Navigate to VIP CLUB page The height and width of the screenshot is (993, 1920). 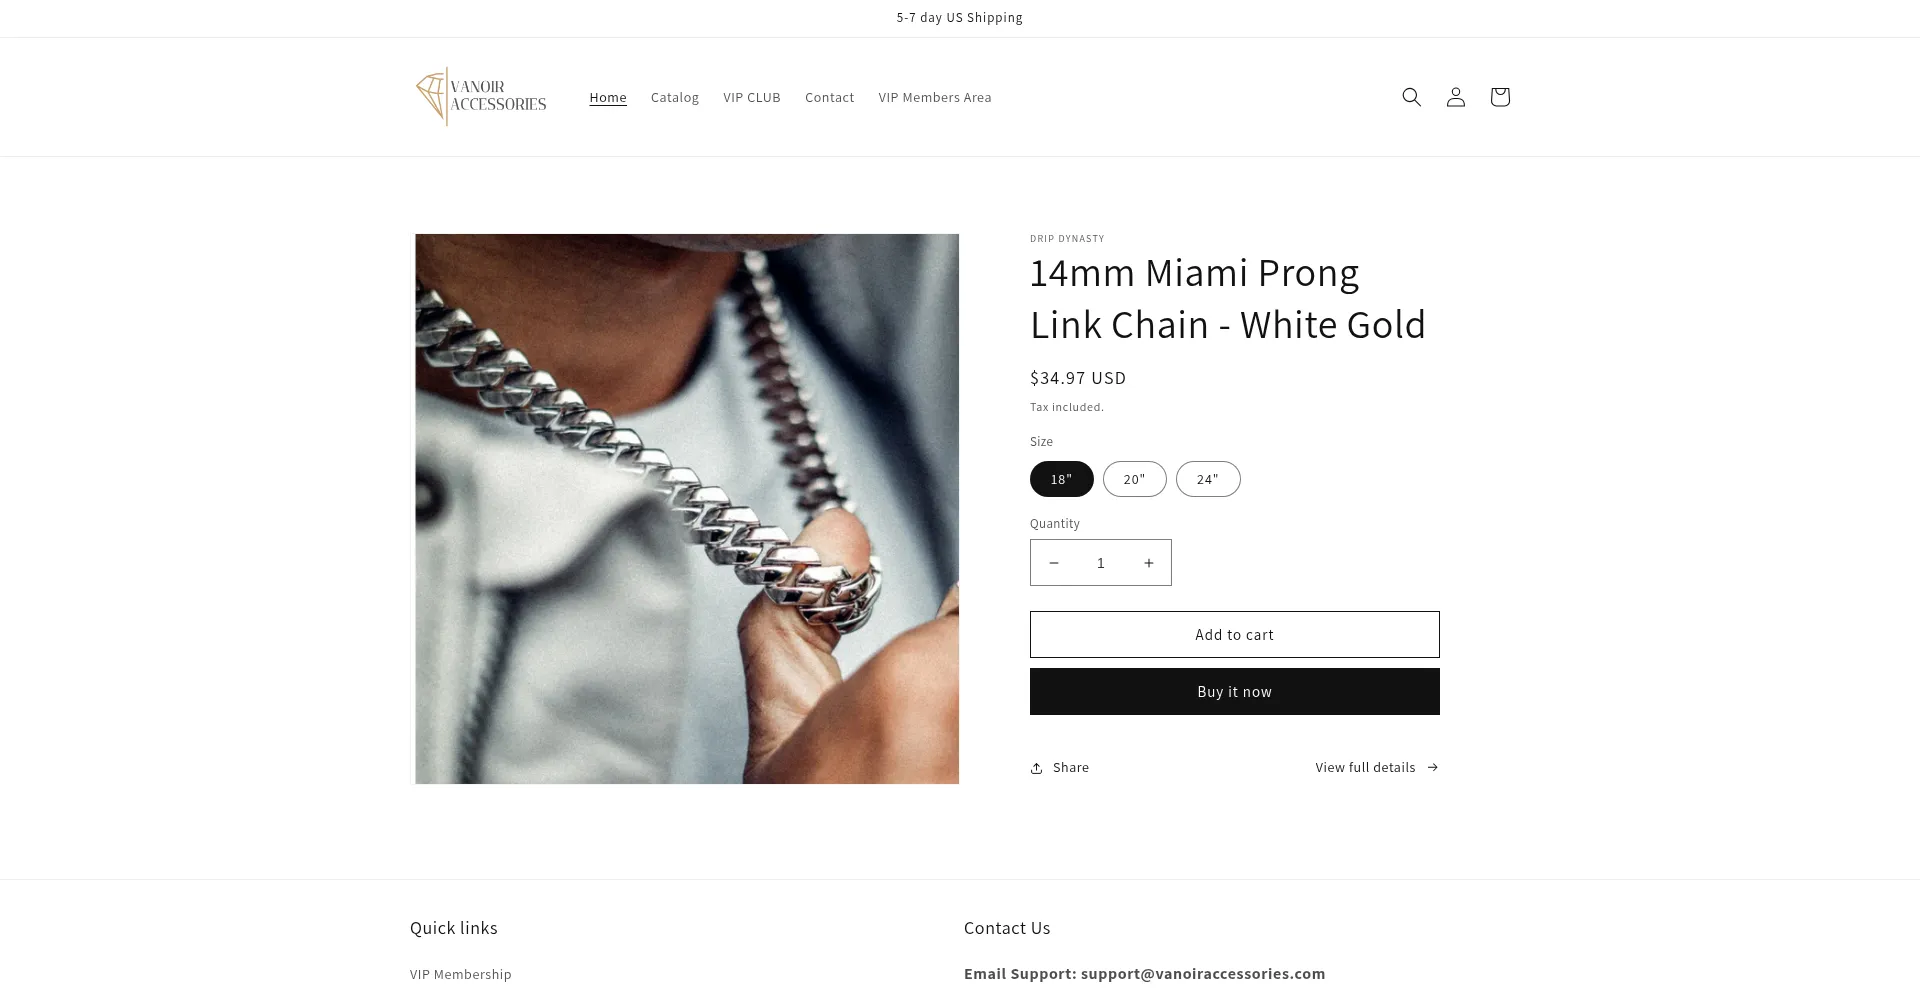pyautogui.click(x=751, y=97)
